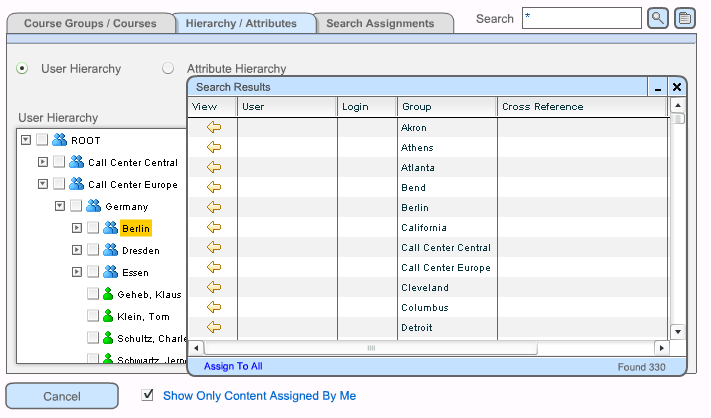Screen dimensions: 711x418
Task: Click the Assign To All link
Action: pos(233,367)
